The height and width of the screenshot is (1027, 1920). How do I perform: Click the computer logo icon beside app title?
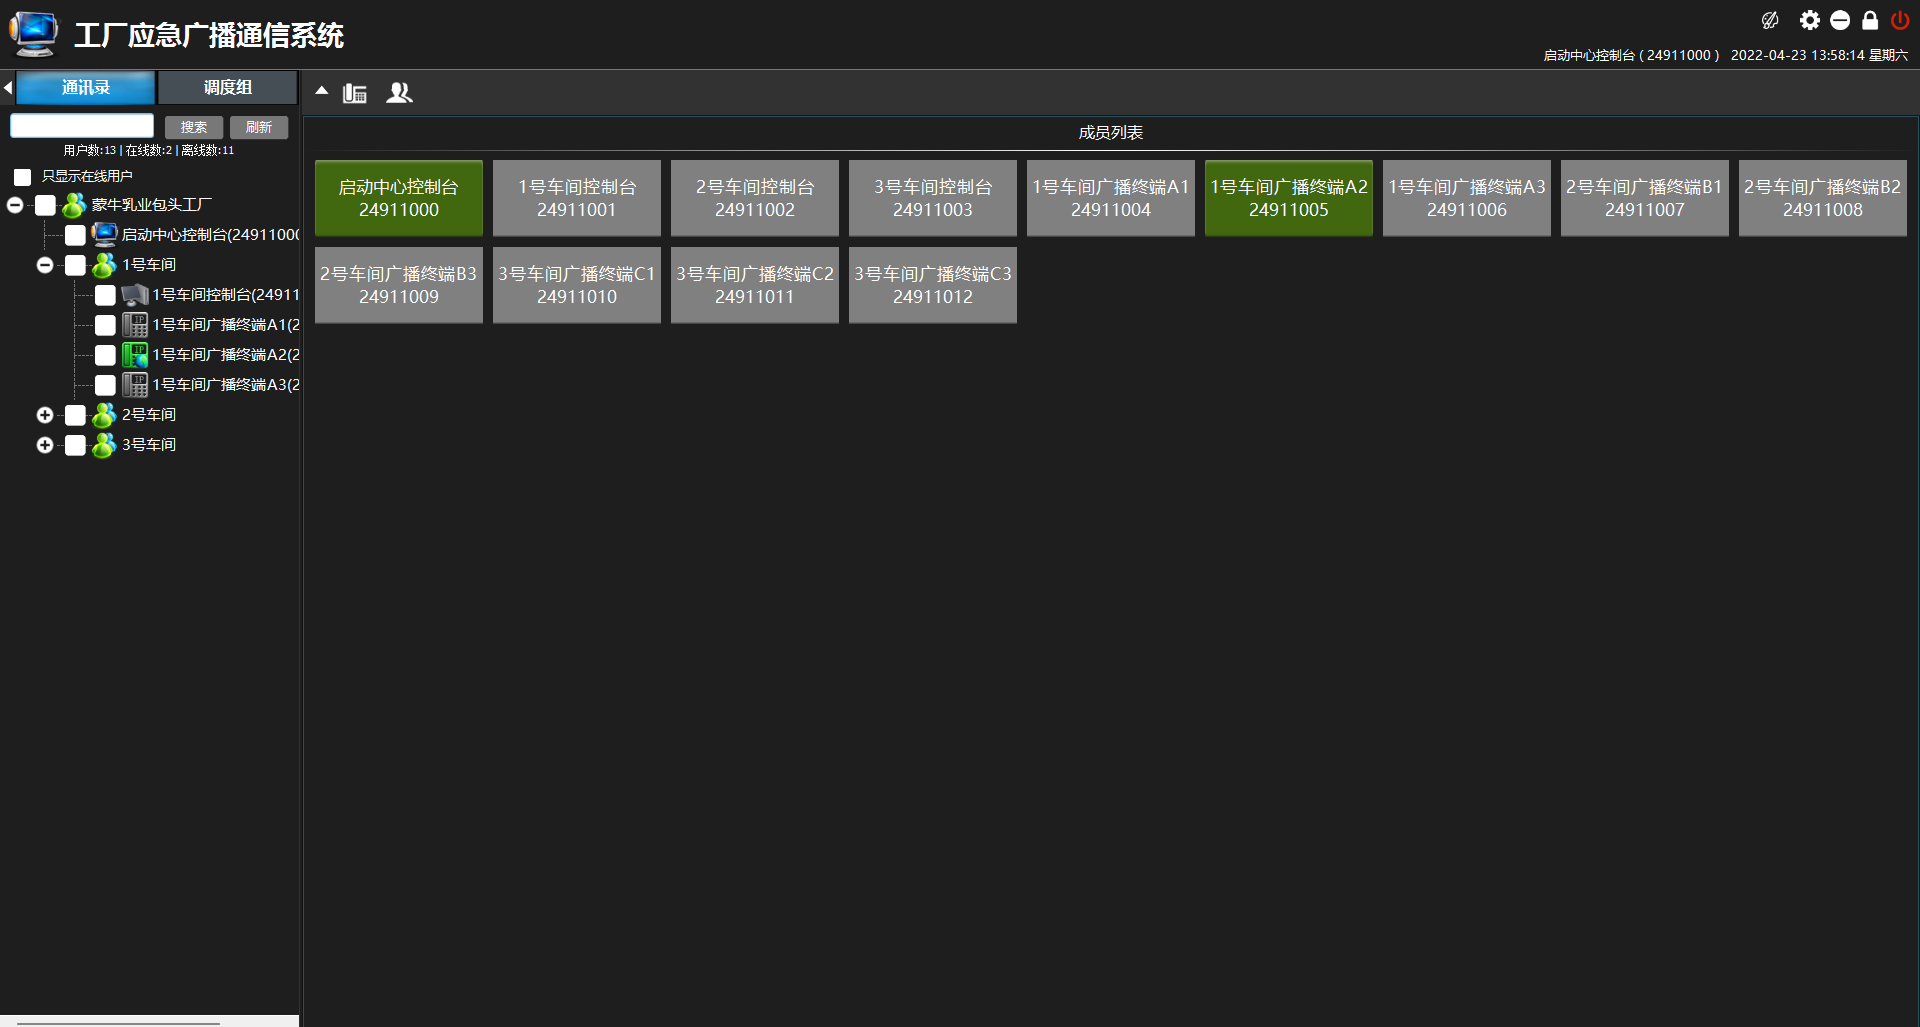click(35, 34)
